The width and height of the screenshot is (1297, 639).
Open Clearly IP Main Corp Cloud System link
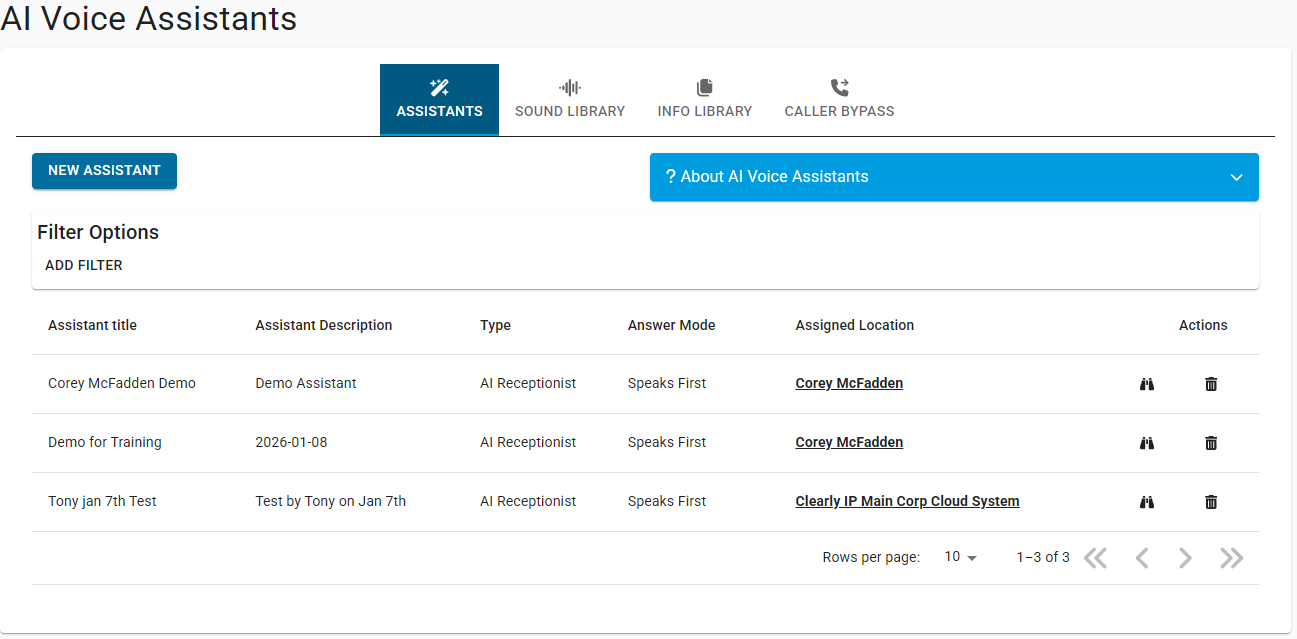pos(907,502)
